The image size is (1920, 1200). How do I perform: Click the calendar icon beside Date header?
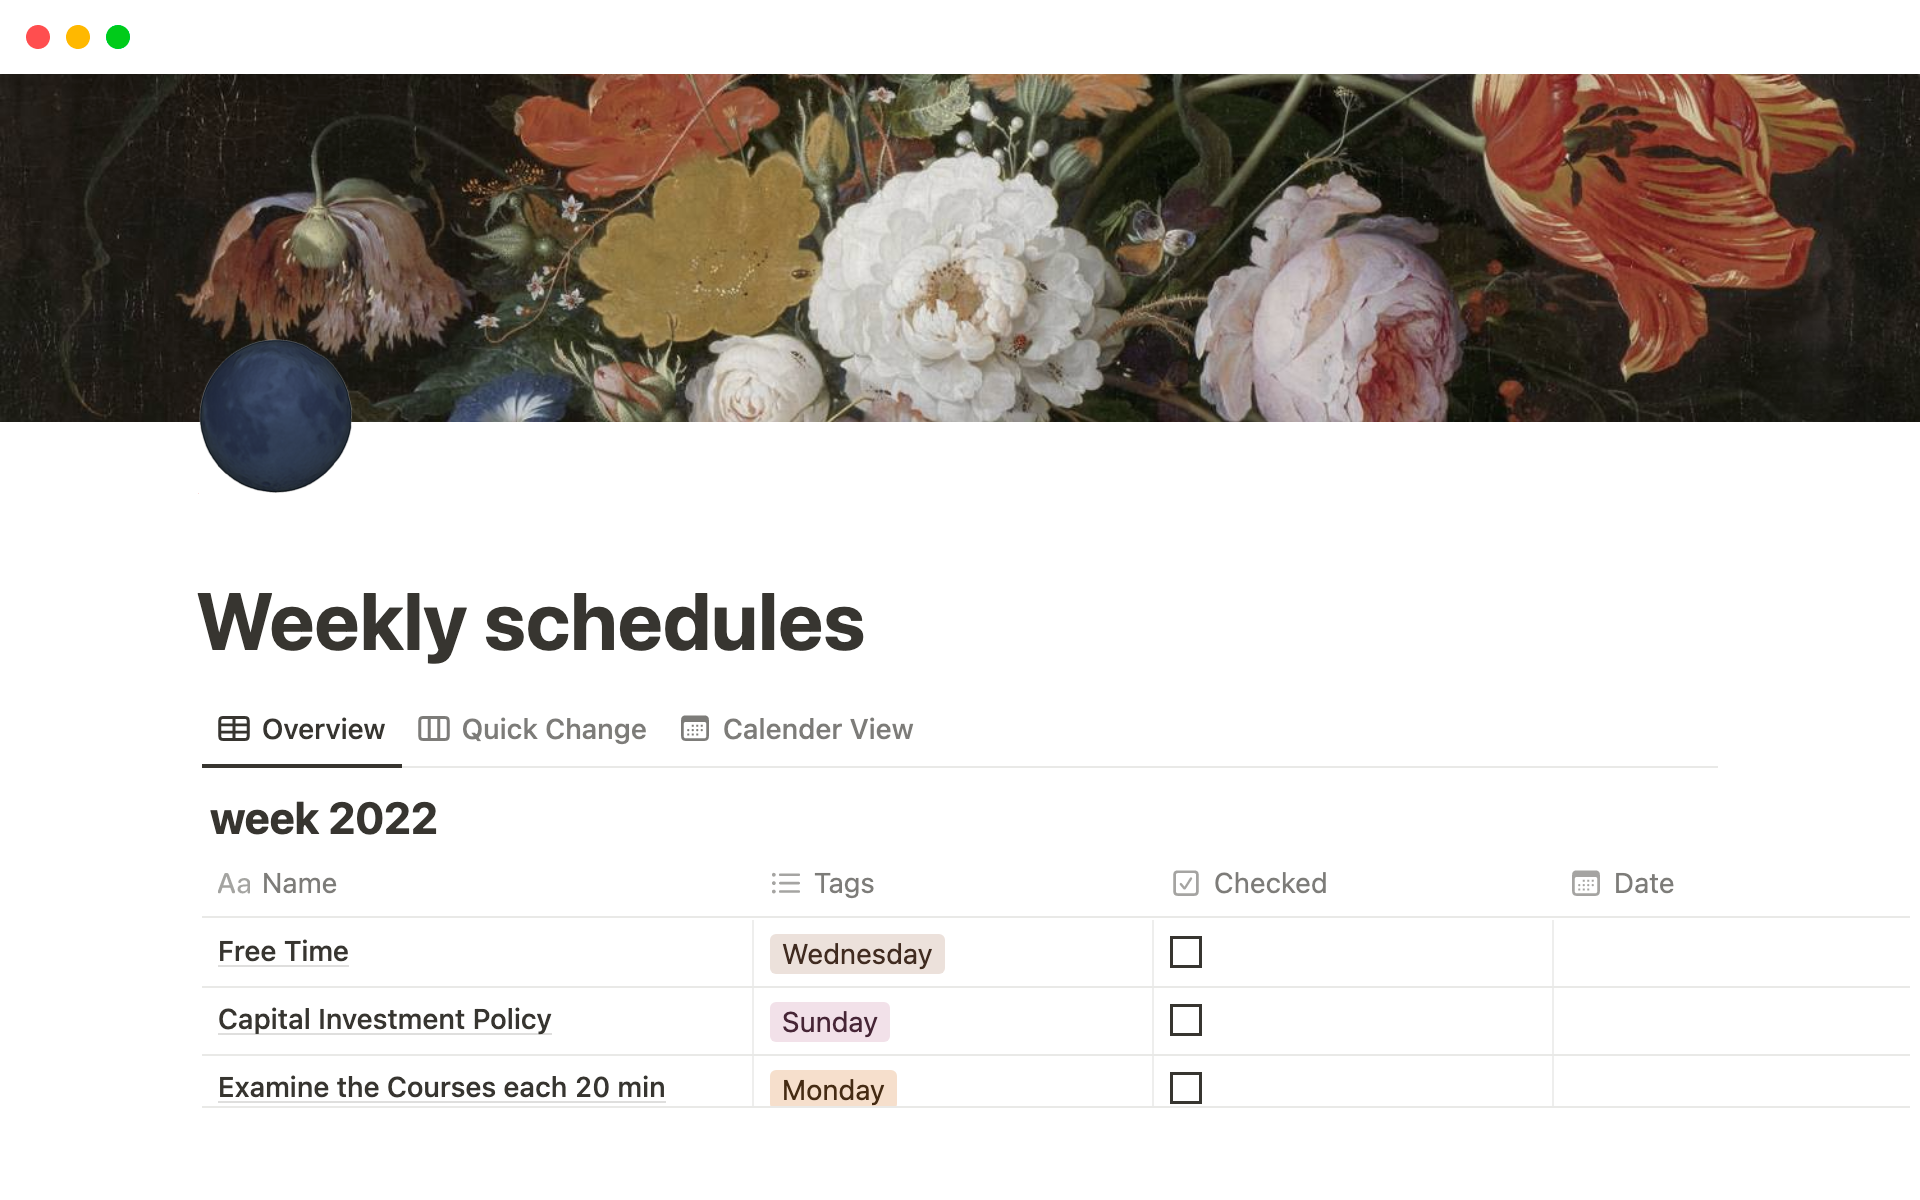point(1586,884)
